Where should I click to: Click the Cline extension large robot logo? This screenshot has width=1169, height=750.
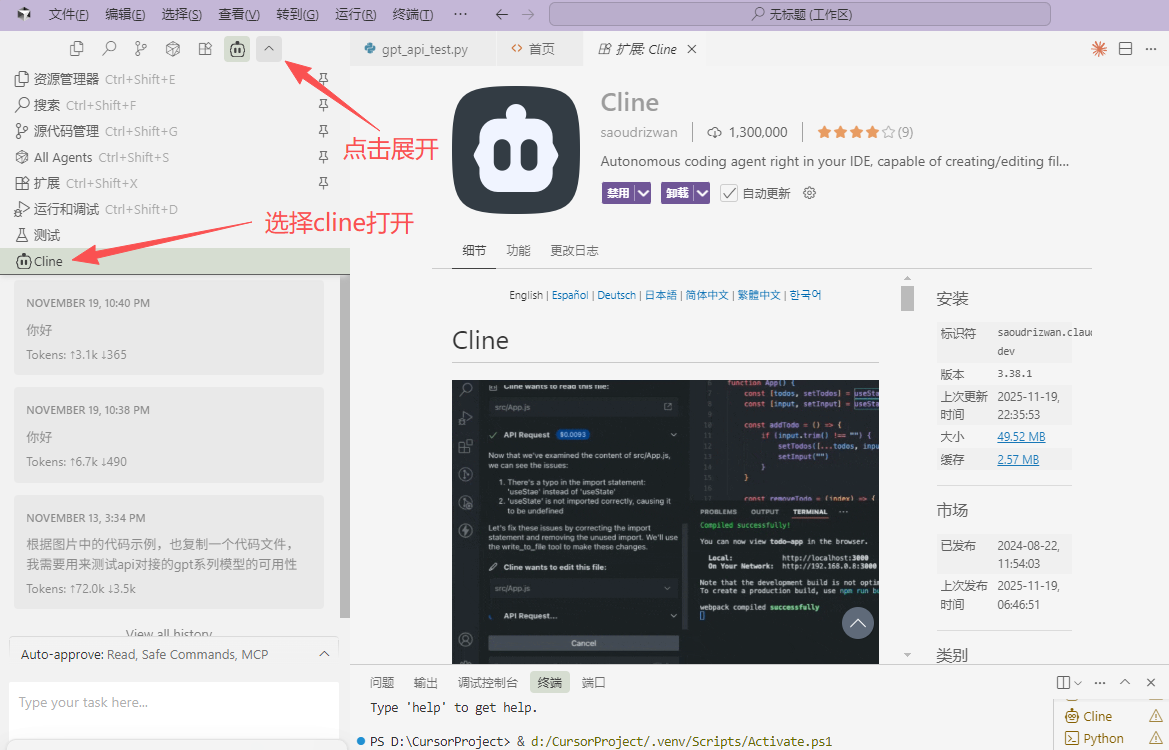[x=516, y=150]
